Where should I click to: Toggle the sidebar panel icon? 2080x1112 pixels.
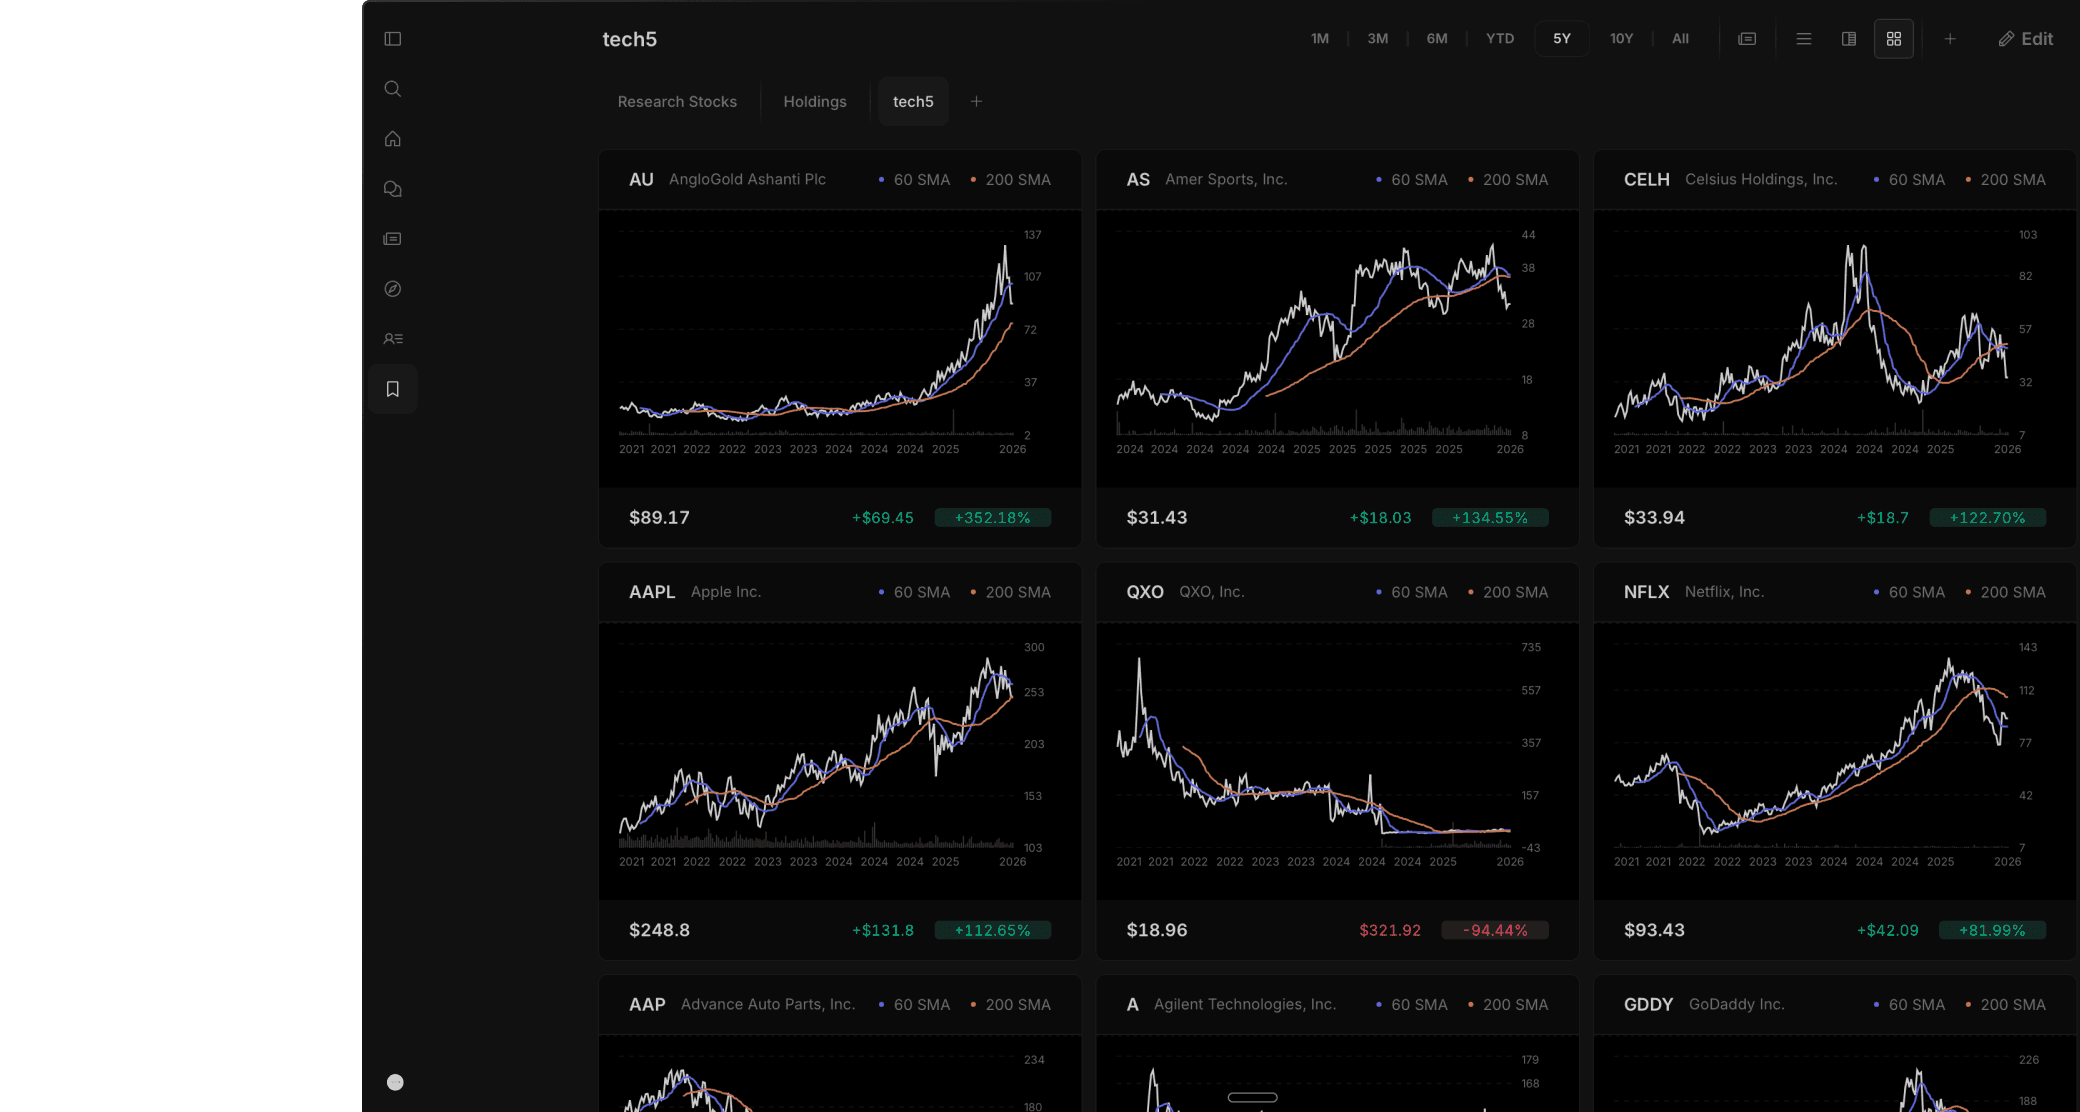pos(392,39)
